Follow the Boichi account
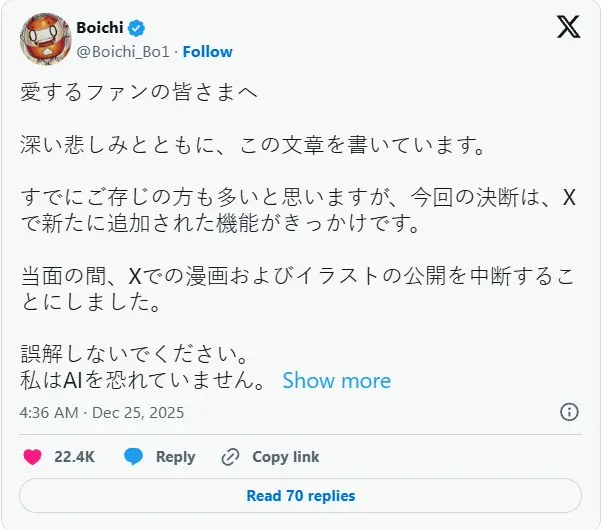Viewport: 605px width, 529px height. pos(208,51)
